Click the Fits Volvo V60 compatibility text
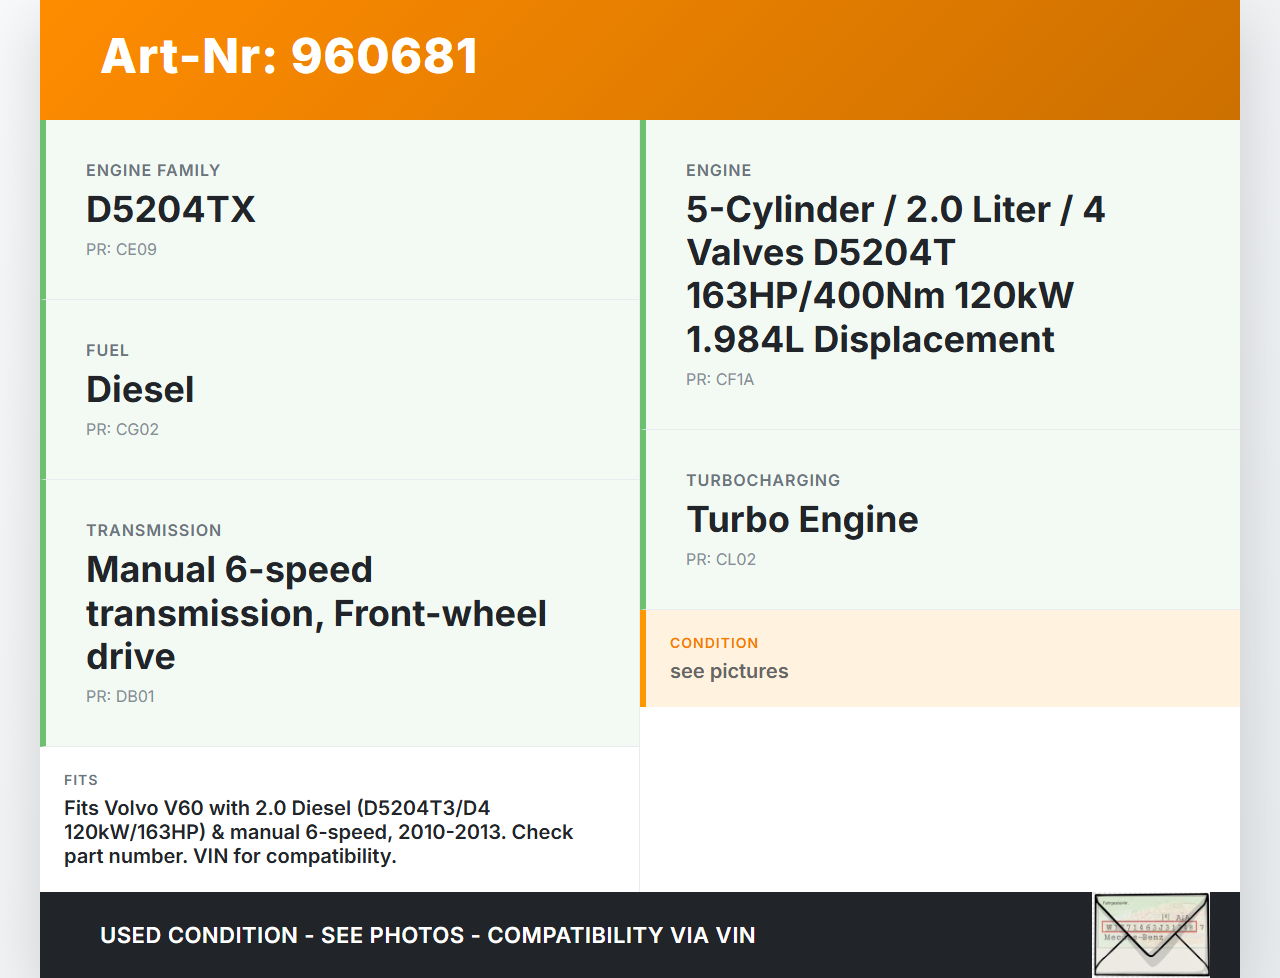The image size is (1280, 978). click(x=318, y=832)
